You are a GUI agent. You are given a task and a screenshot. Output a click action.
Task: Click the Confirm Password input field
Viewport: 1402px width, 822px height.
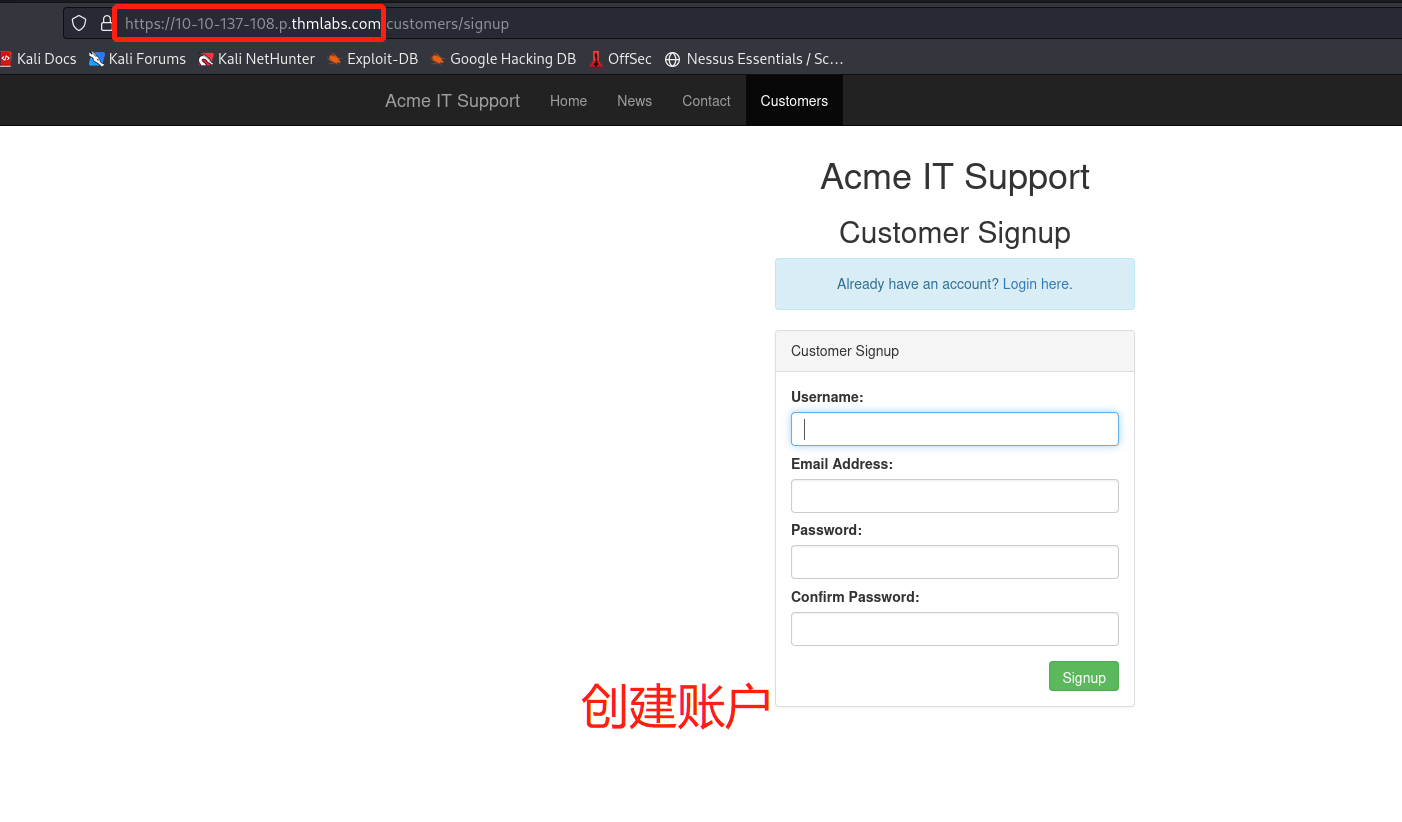point(954,629)
